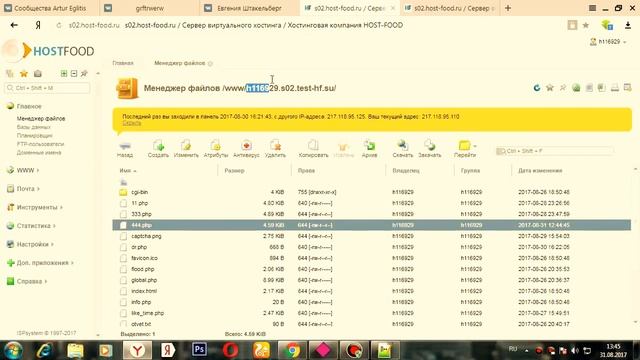Viewport: 640px width, 360px height.
Task: Switch to the Главная tab
Action: (123, 63)
